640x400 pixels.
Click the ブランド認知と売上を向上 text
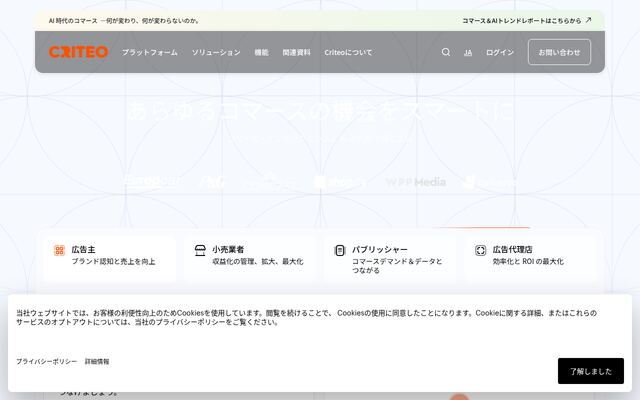point(113,261)
